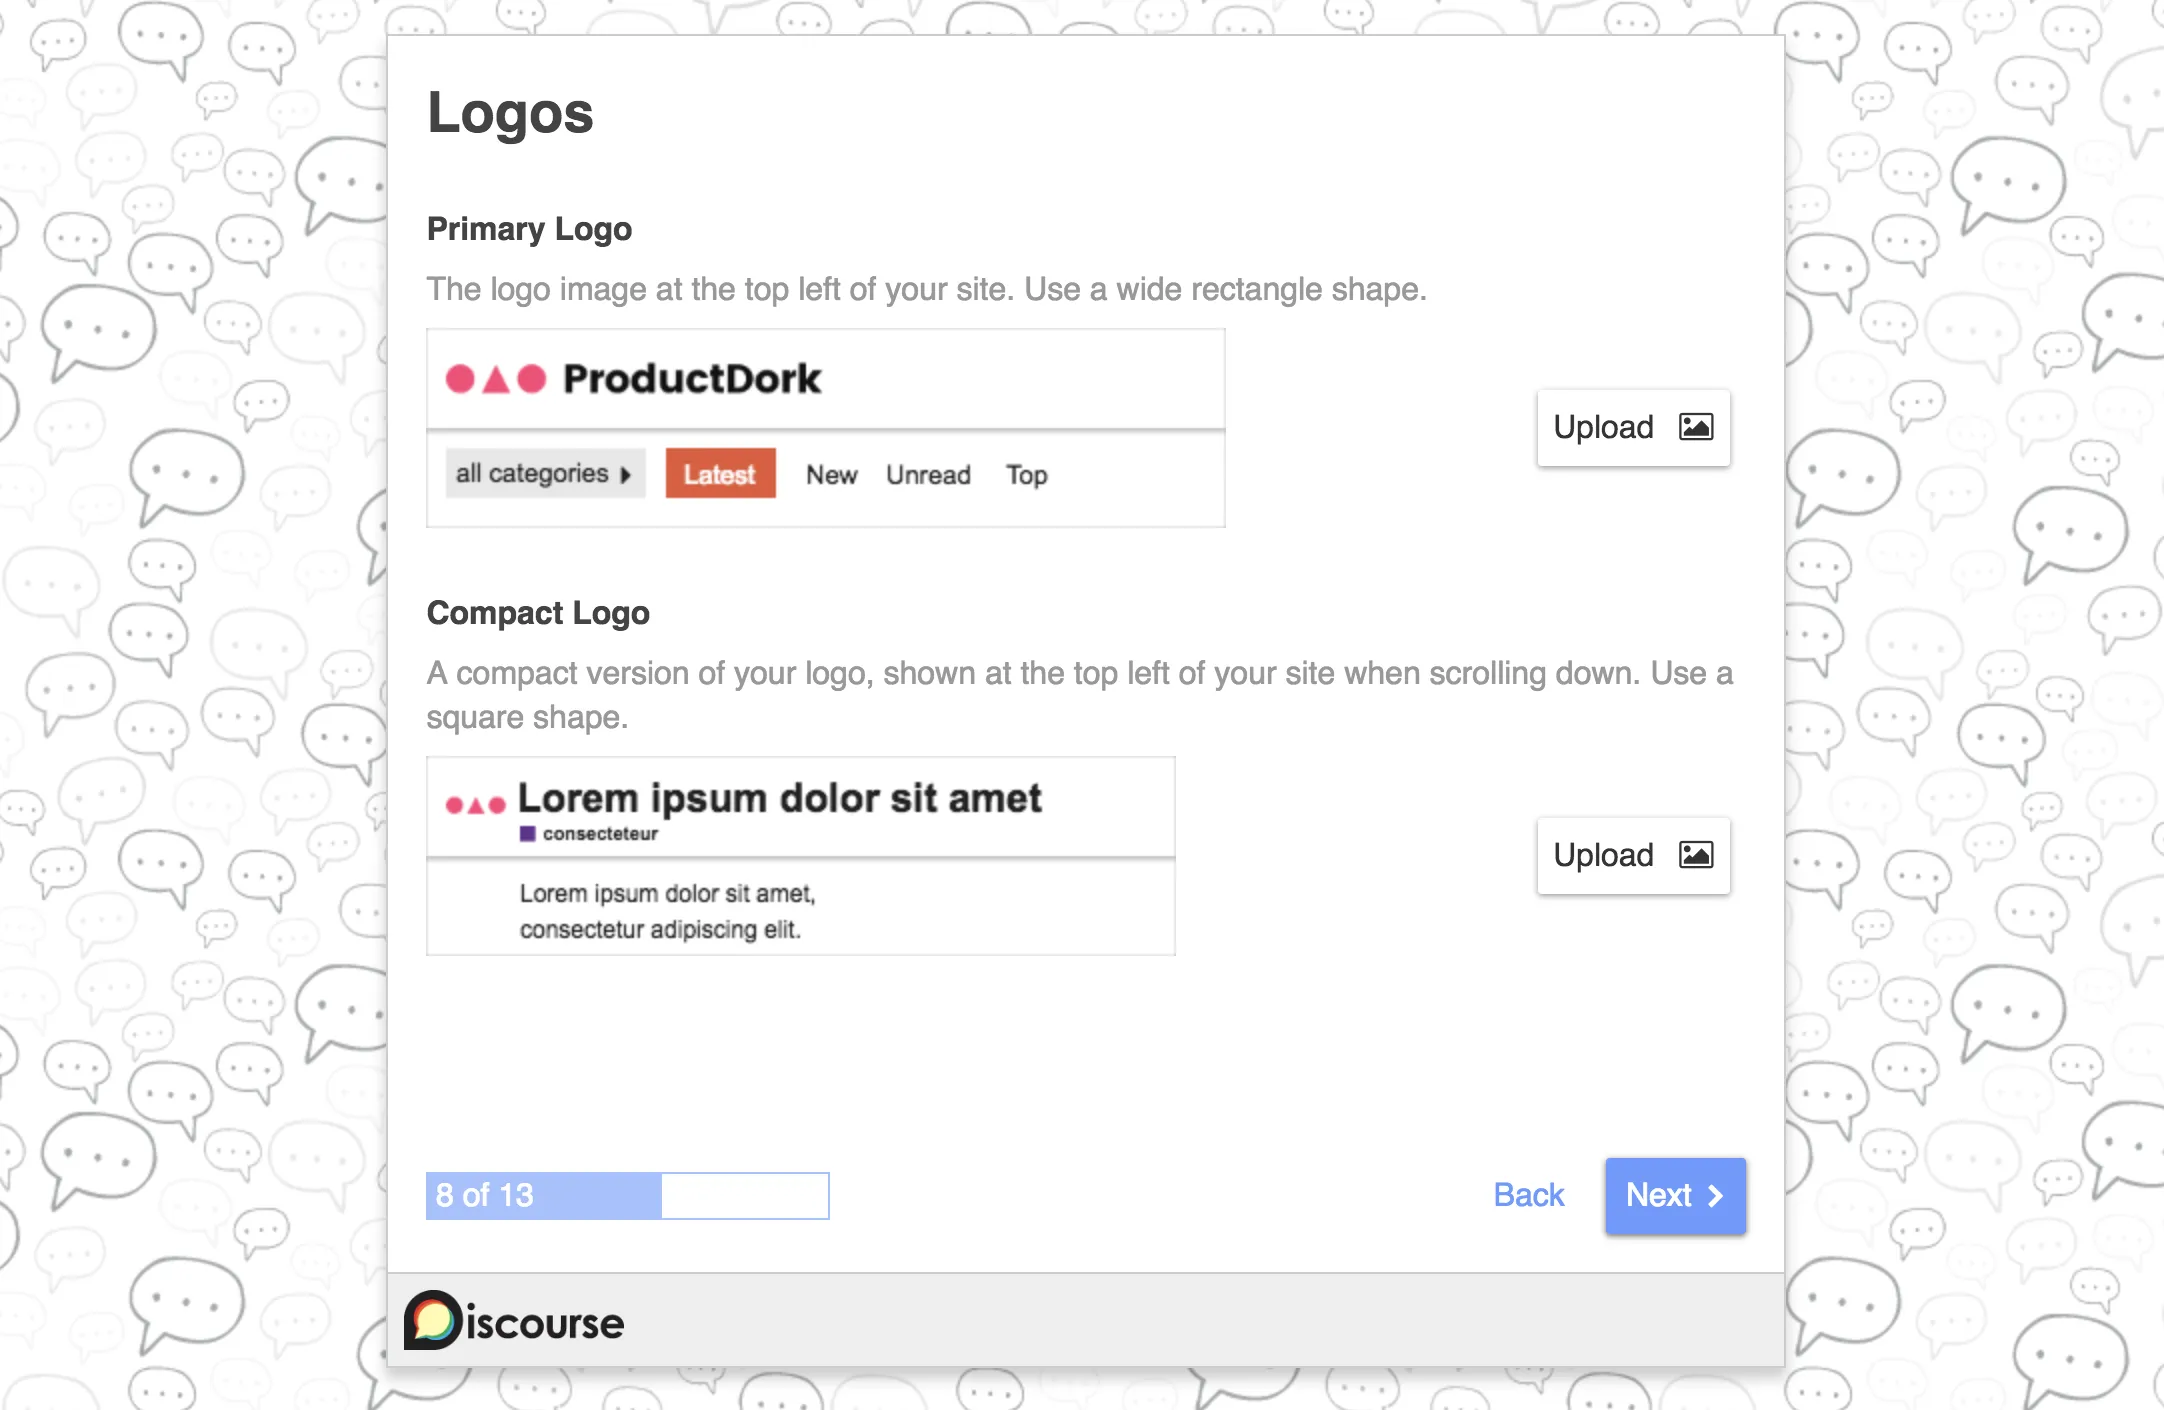Click the disclosure triangle in the navigation preview

[x=628, y=474]
